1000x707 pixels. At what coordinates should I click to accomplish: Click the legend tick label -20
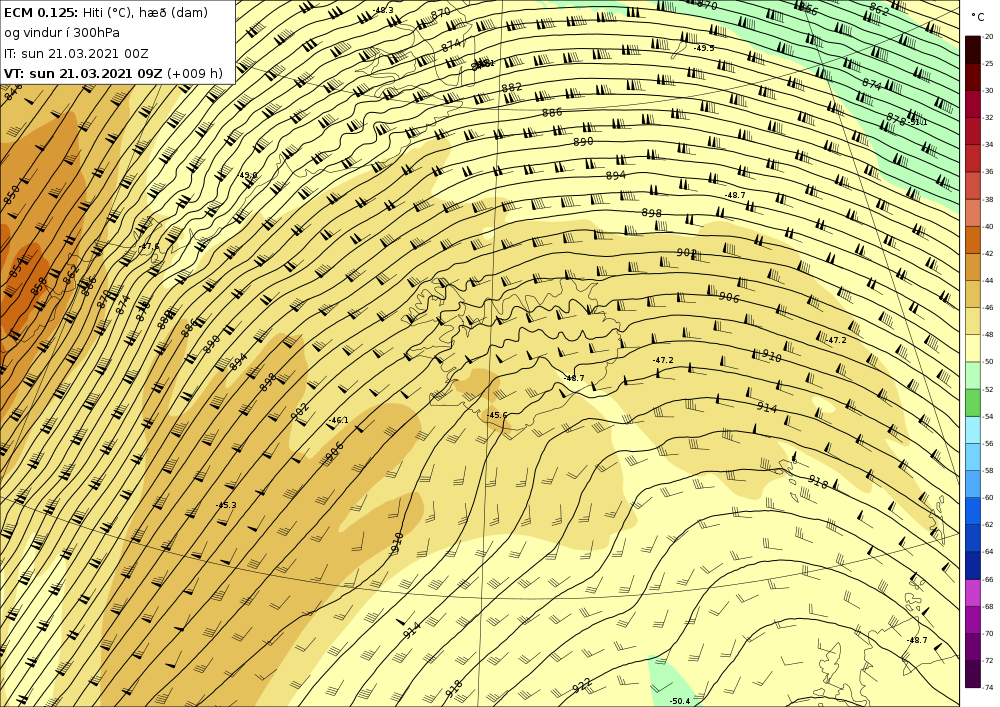[x=989, y=37]
